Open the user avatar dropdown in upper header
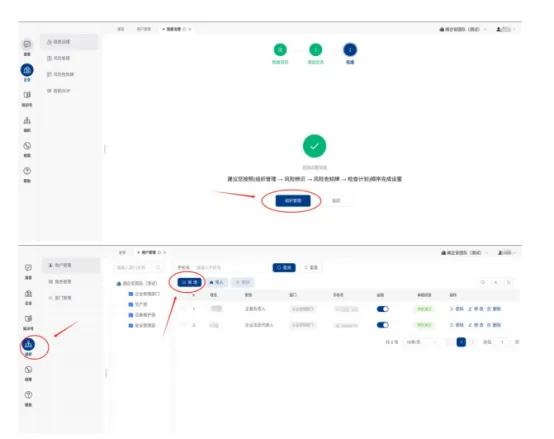The image size is (554, 439). point(505,29)
